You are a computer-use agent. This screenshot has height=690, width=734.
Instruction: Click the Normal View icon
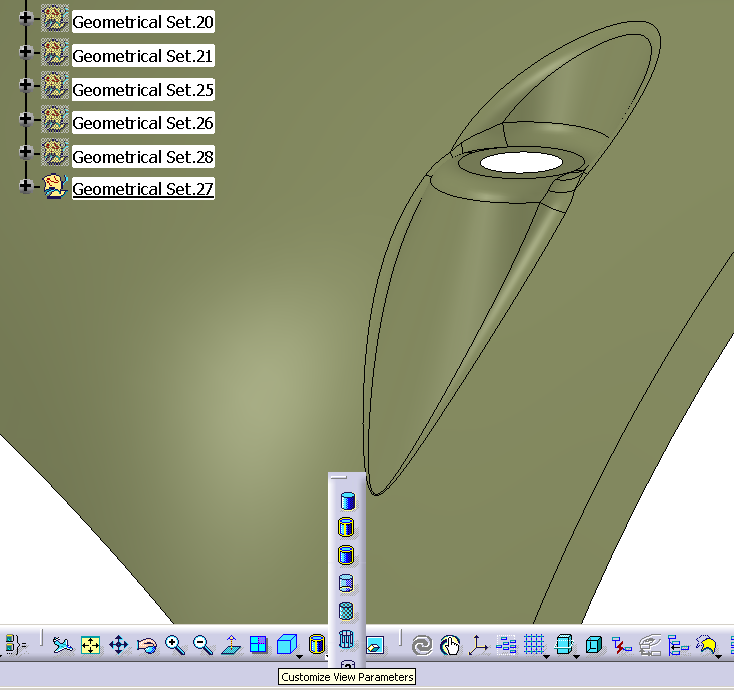point(231,645)
